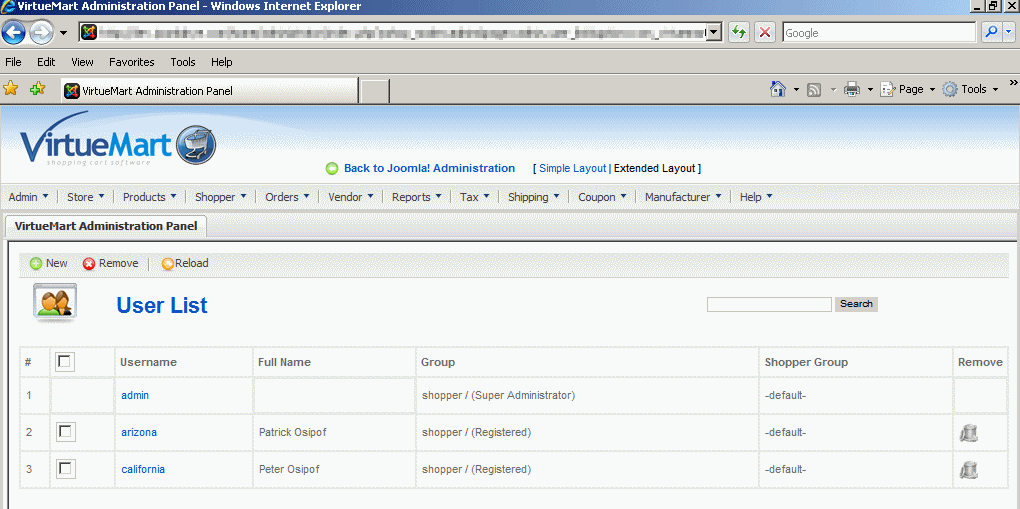Click trash icon for california row
1020x509 pixels.
click(x=969, y=469)
